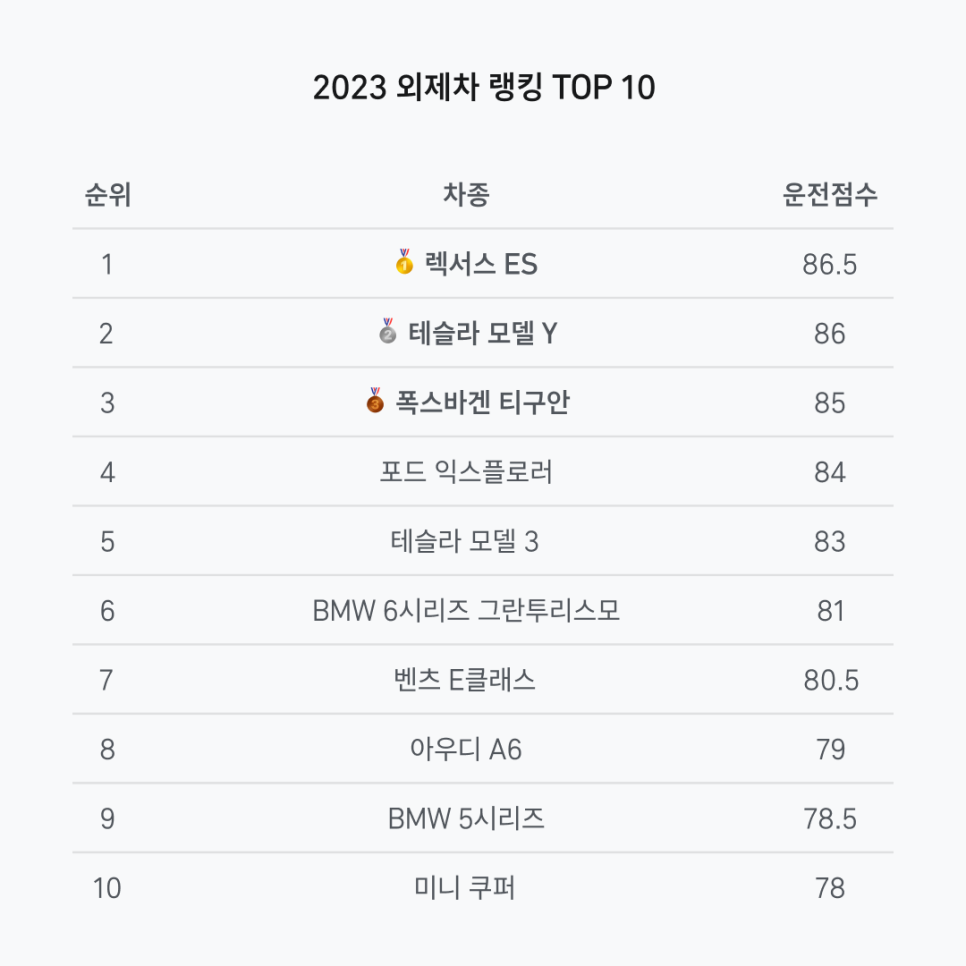Click the silver medal icon beside 테슬라 모델 Y
The height and width of the screenshot is (966, 966).
(x=388, y=331)
